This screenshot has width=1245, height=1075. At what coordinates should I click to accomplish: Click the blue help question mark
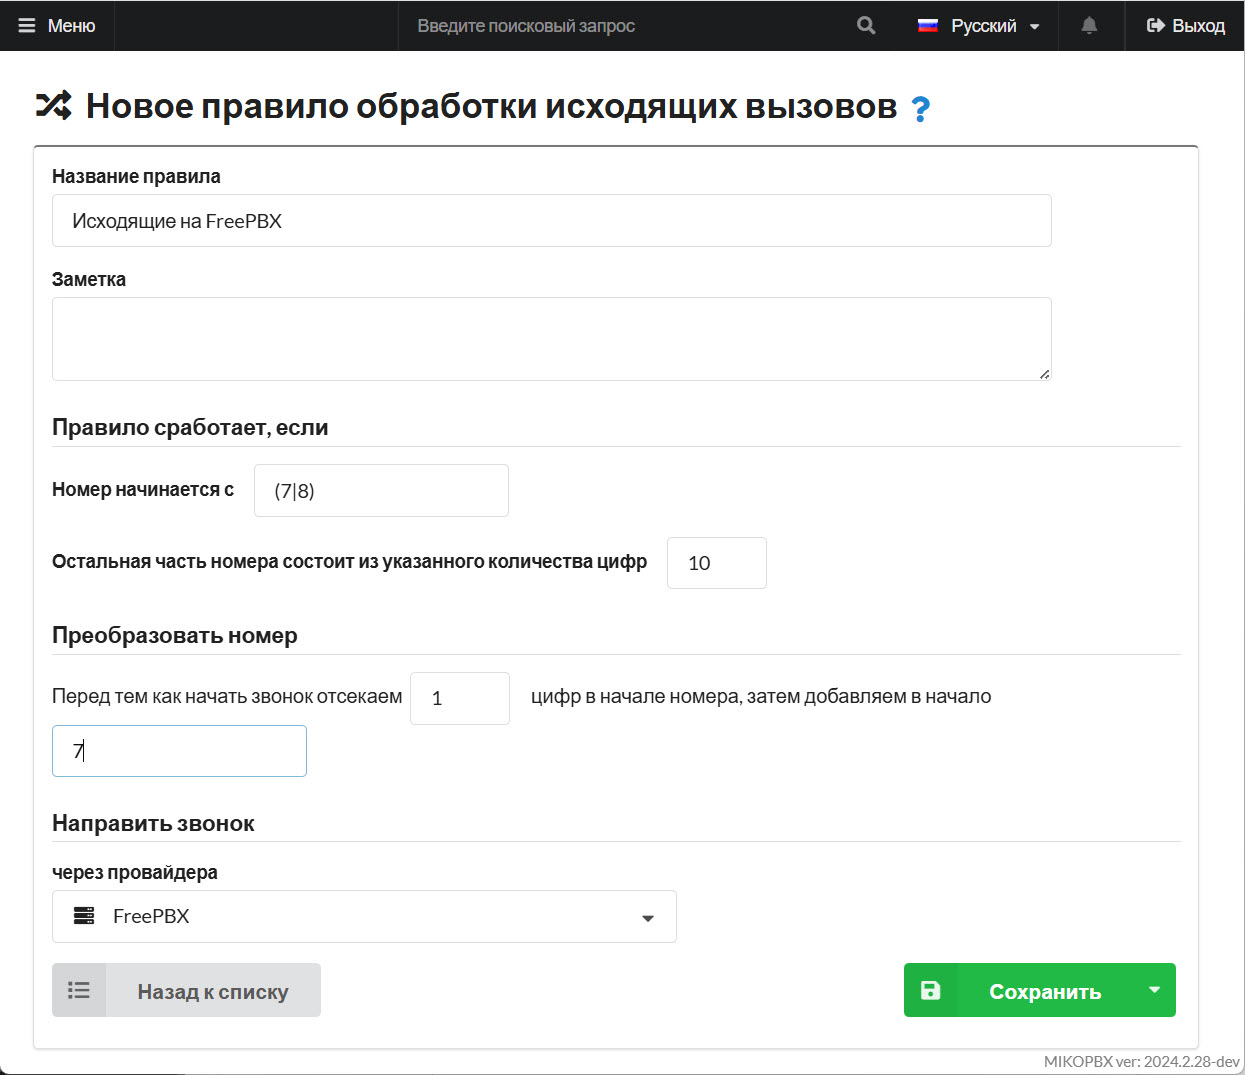(x=920, y=108)
